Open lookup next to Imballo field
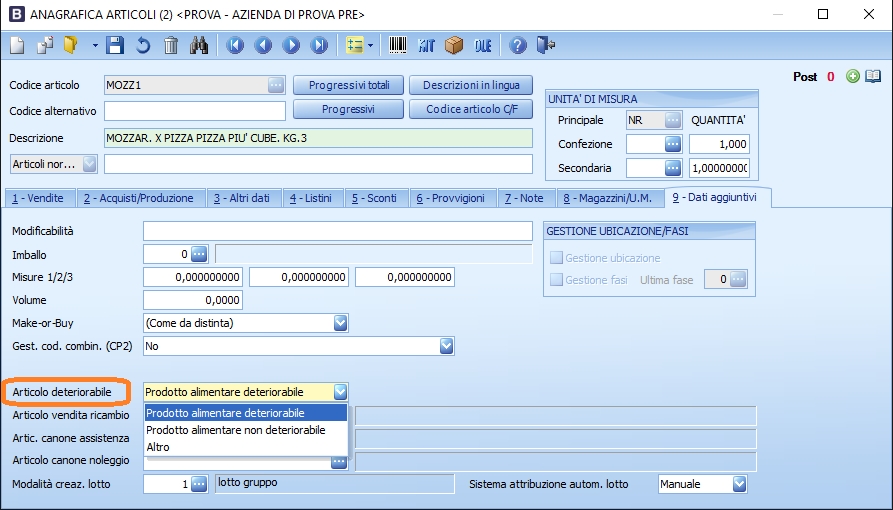 click(x=199, y=254)
